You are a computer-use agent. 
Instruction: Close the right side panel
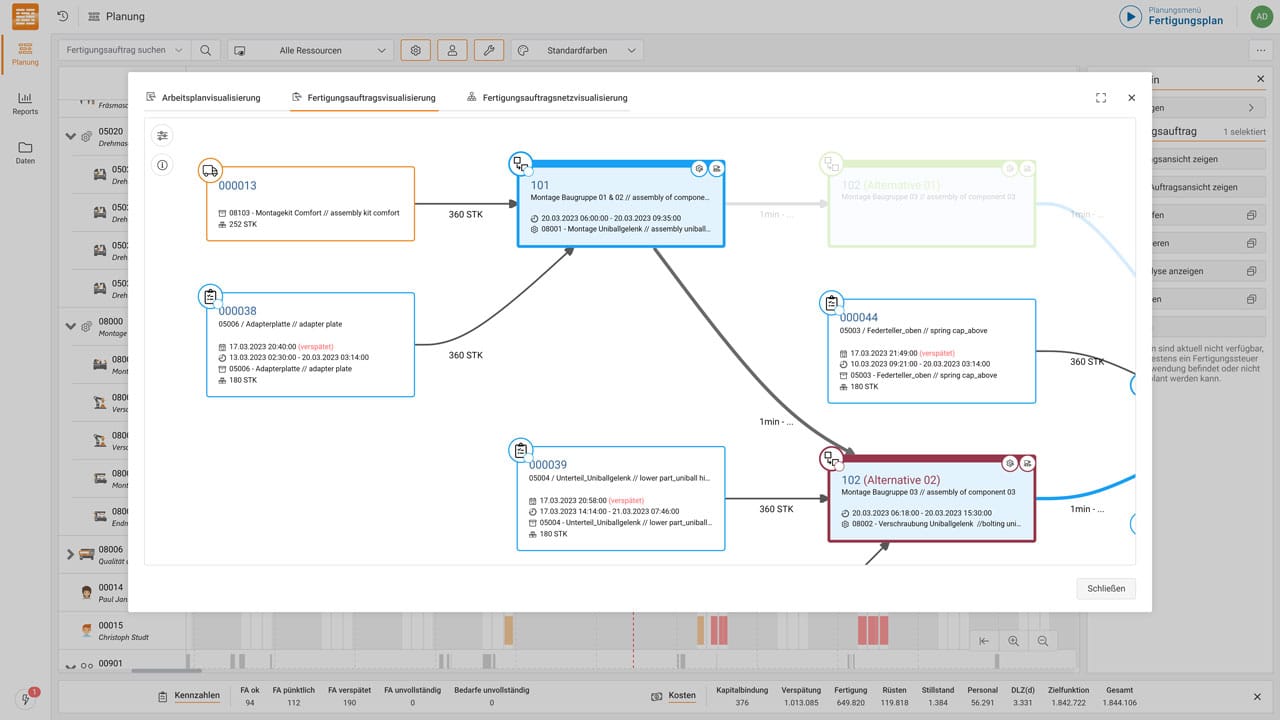(1260, 79)
